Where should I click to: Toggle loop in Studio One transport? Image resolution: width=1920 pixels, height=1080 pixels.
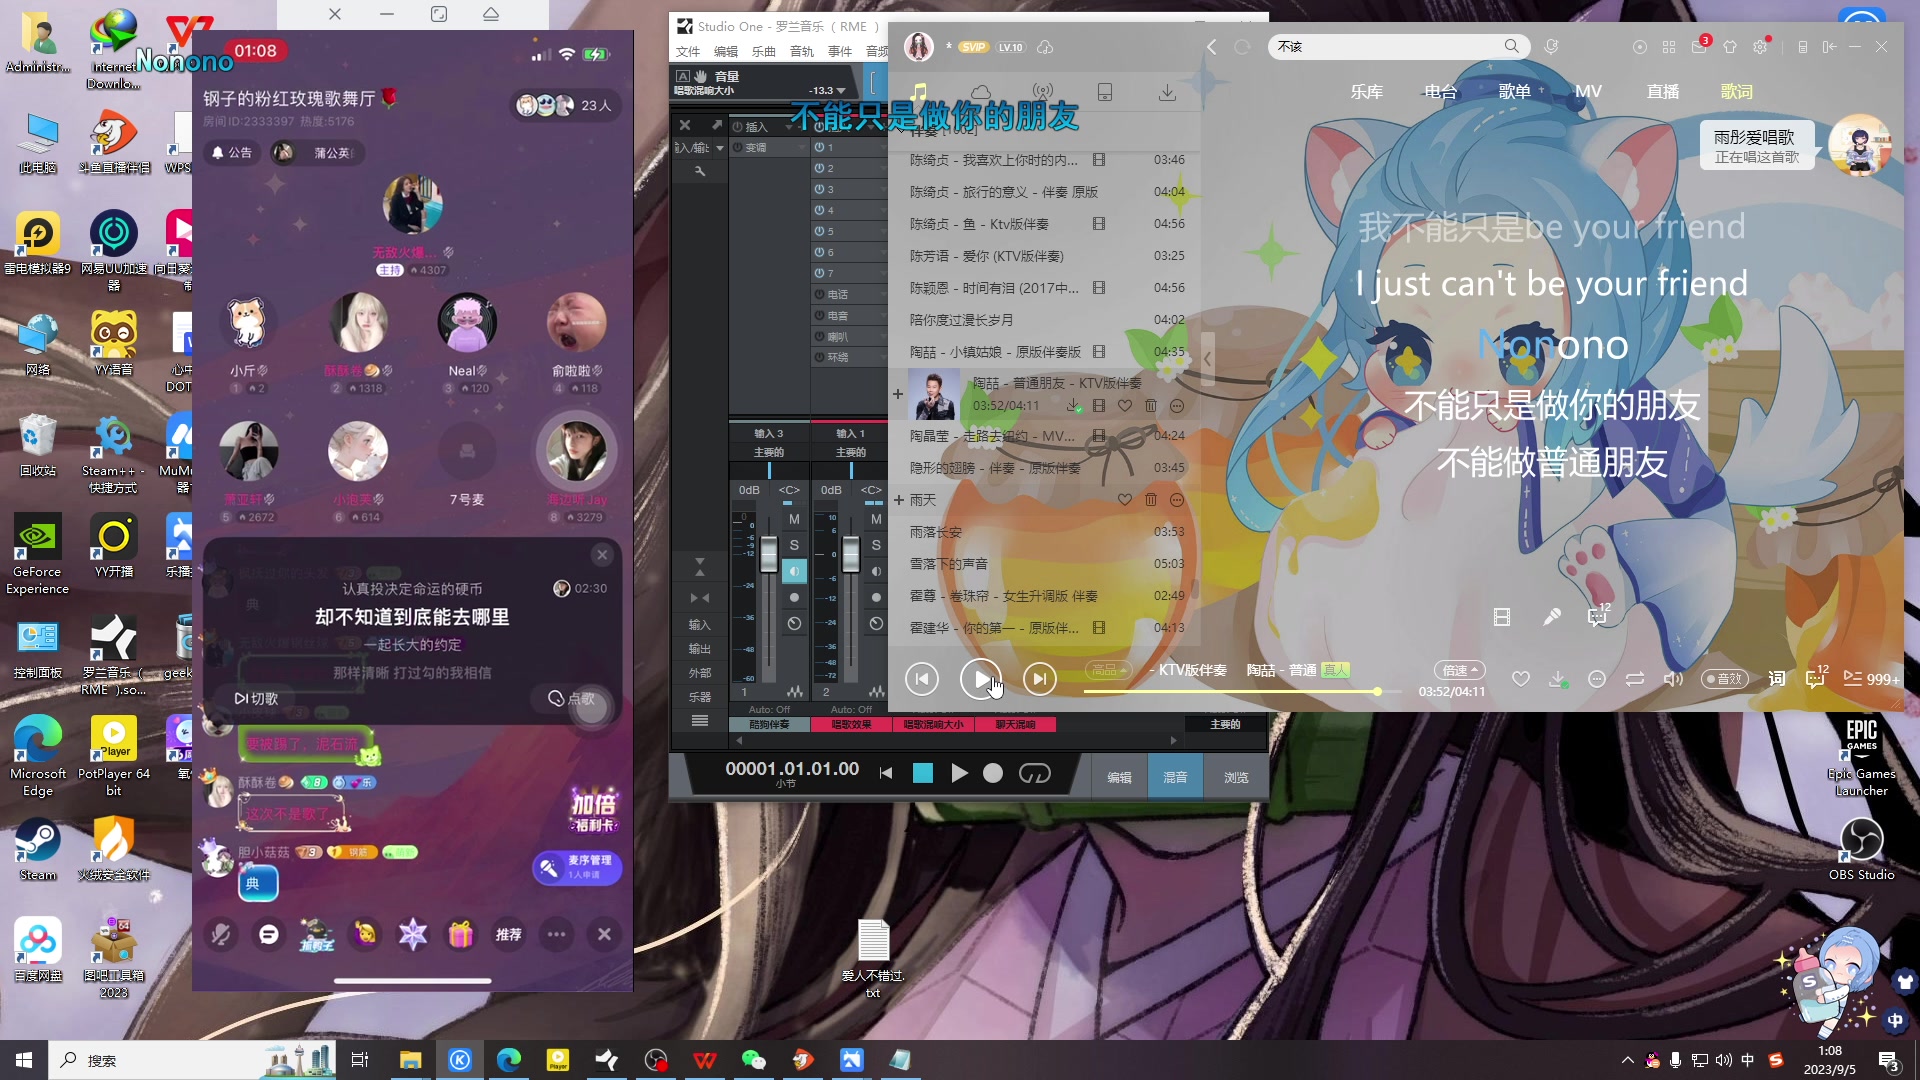pos(1034,773)
